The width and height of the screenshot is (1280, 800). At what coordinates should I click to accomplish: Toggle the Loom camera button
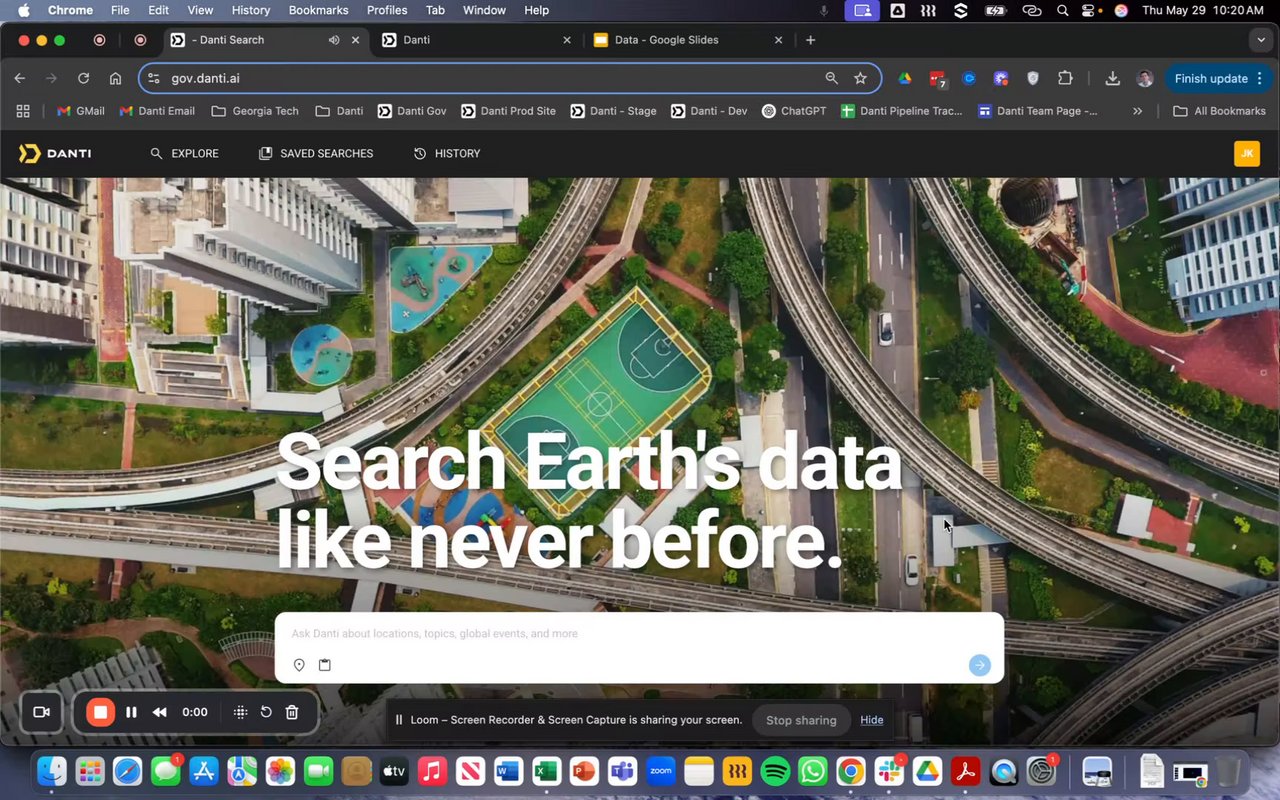[42, 712]
